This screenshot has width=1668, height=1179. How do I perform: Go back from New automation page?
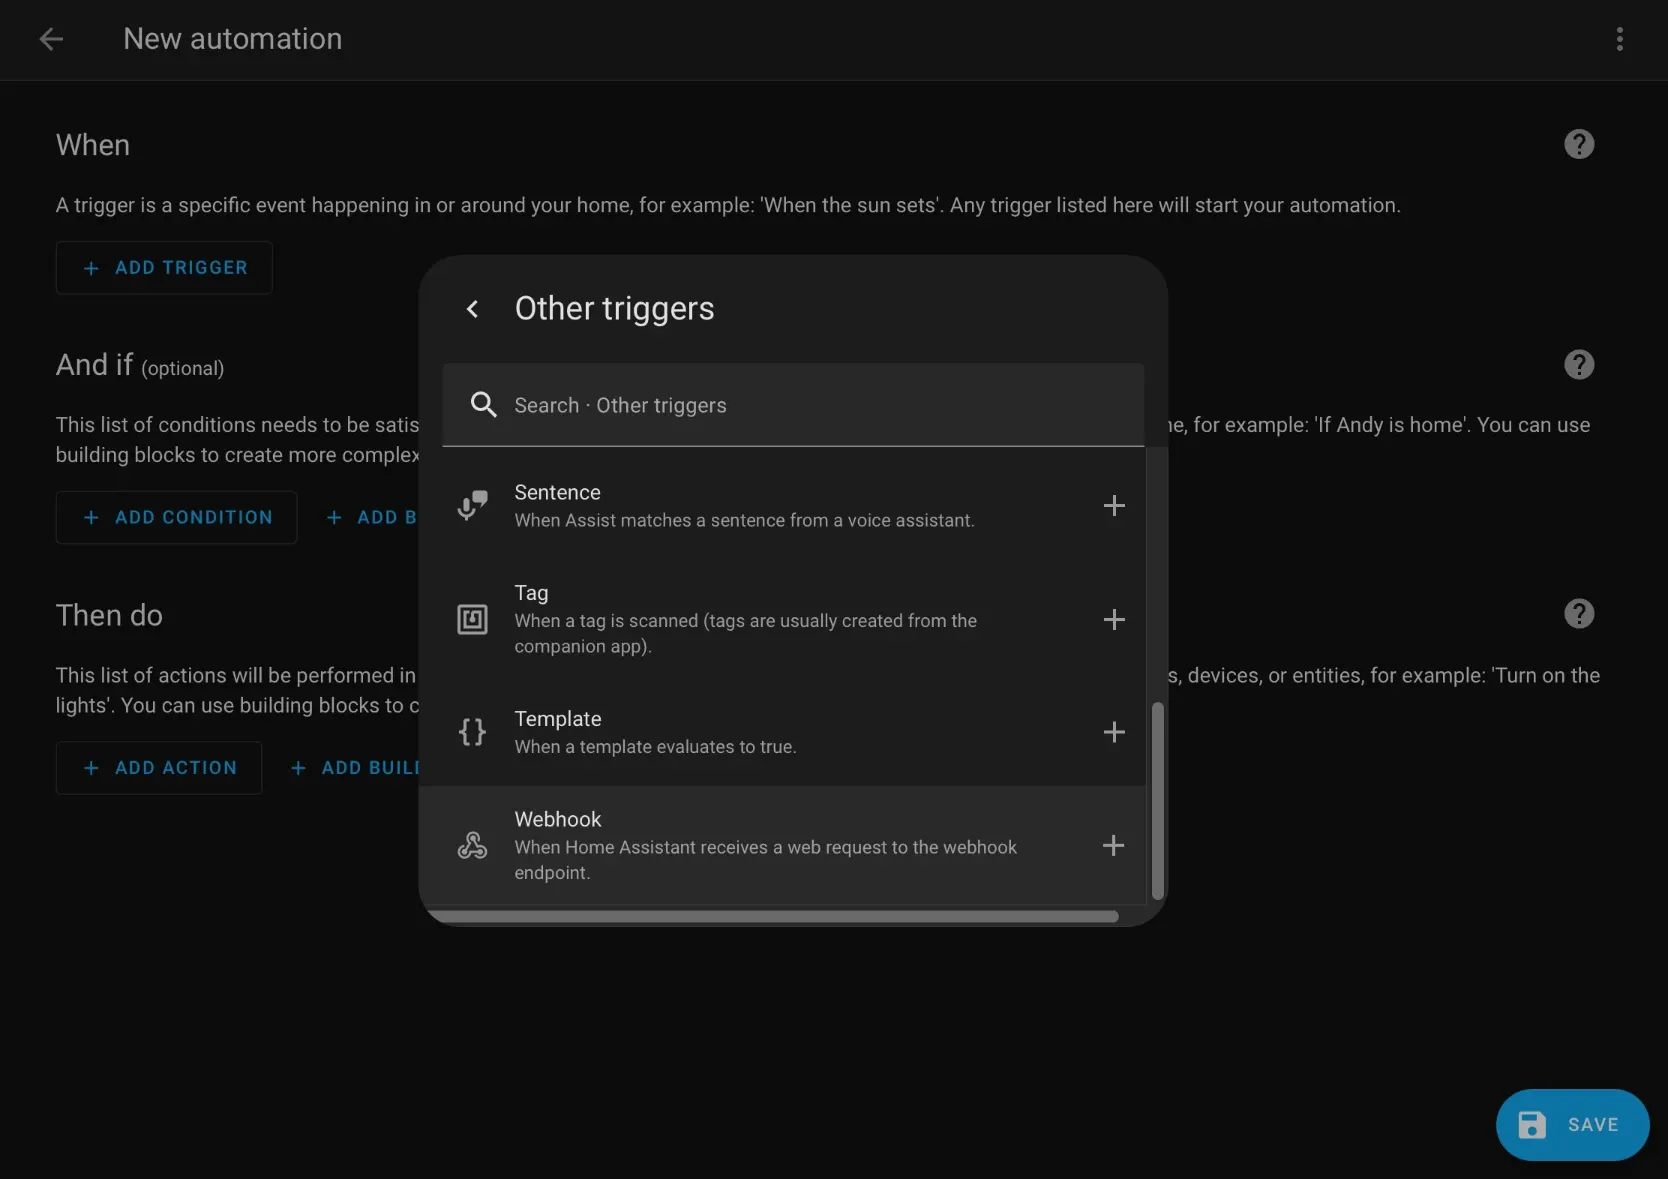tap(51, 39)
